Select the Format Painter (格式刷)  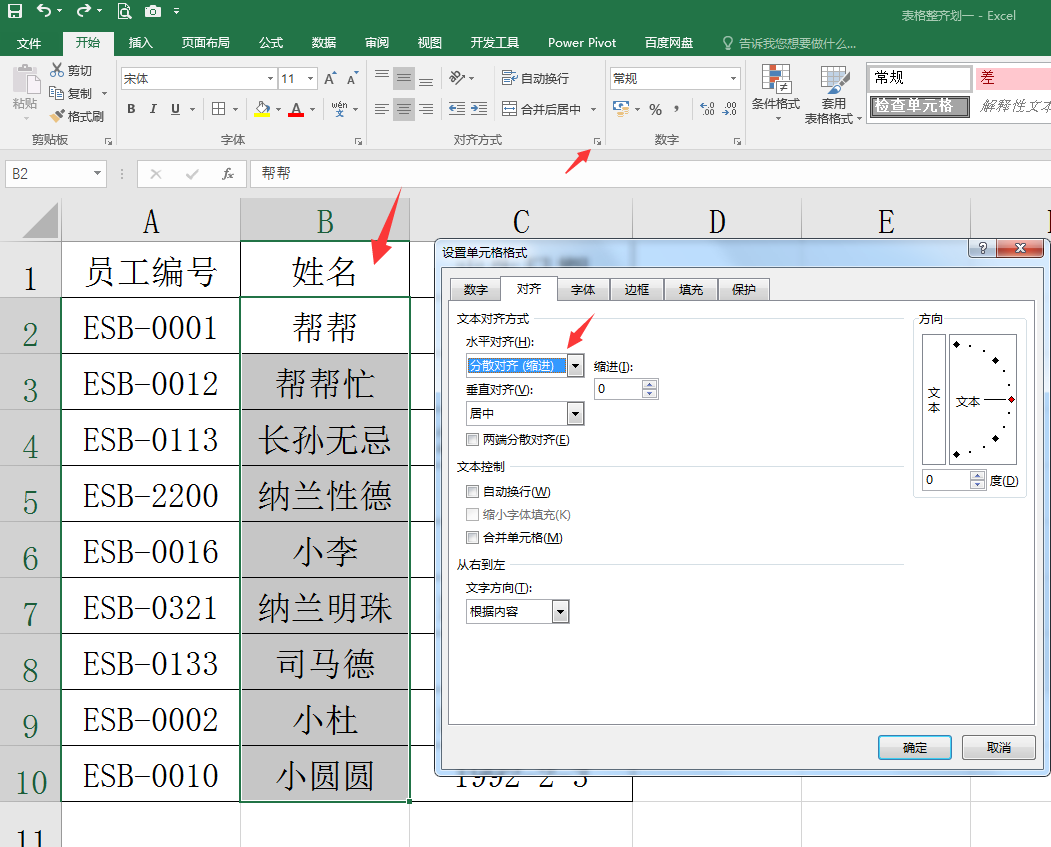pyautogui.click(x=76, y=116)
